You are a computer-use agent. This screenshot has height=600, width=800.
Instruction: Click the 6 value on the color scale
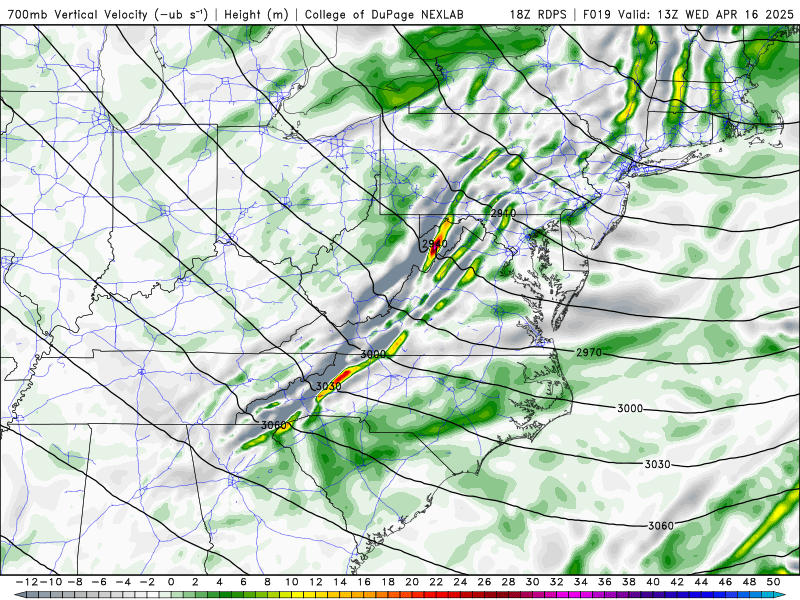[x=243, y=582]
